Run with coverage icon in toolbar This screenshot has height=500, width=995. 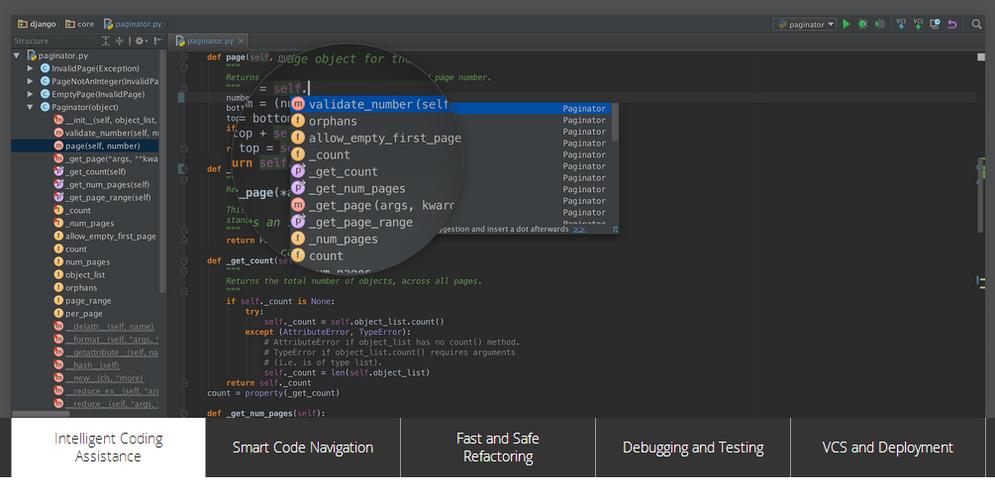coord(880,24)
